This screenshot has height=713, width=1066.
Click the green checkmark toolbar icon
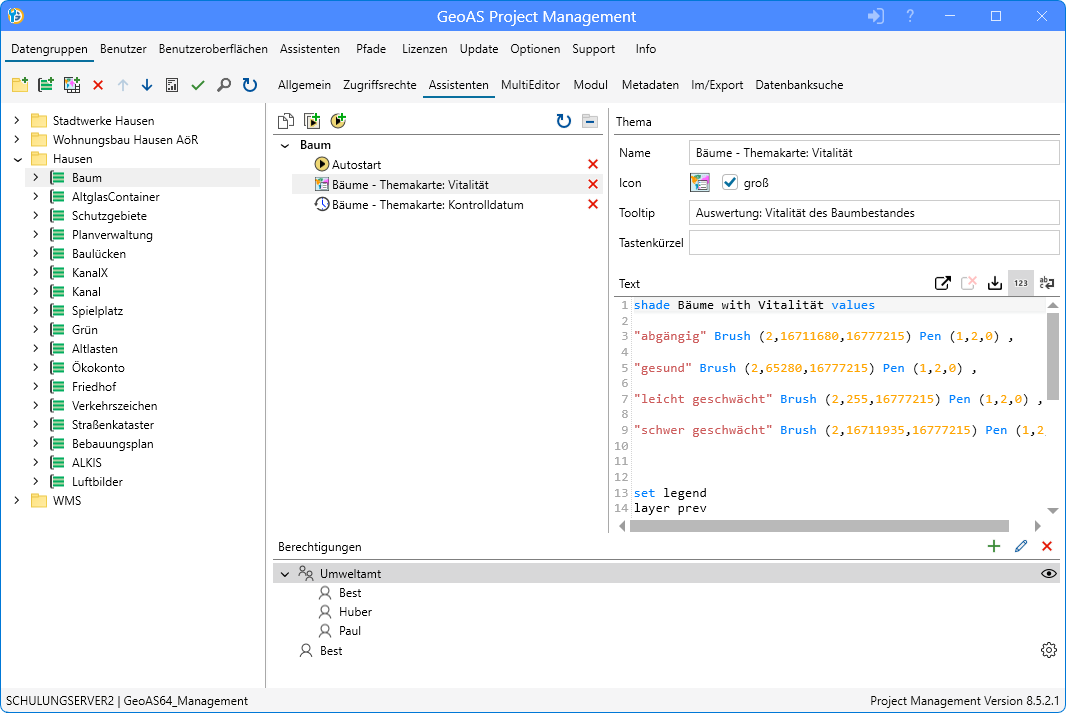(198, 86)
